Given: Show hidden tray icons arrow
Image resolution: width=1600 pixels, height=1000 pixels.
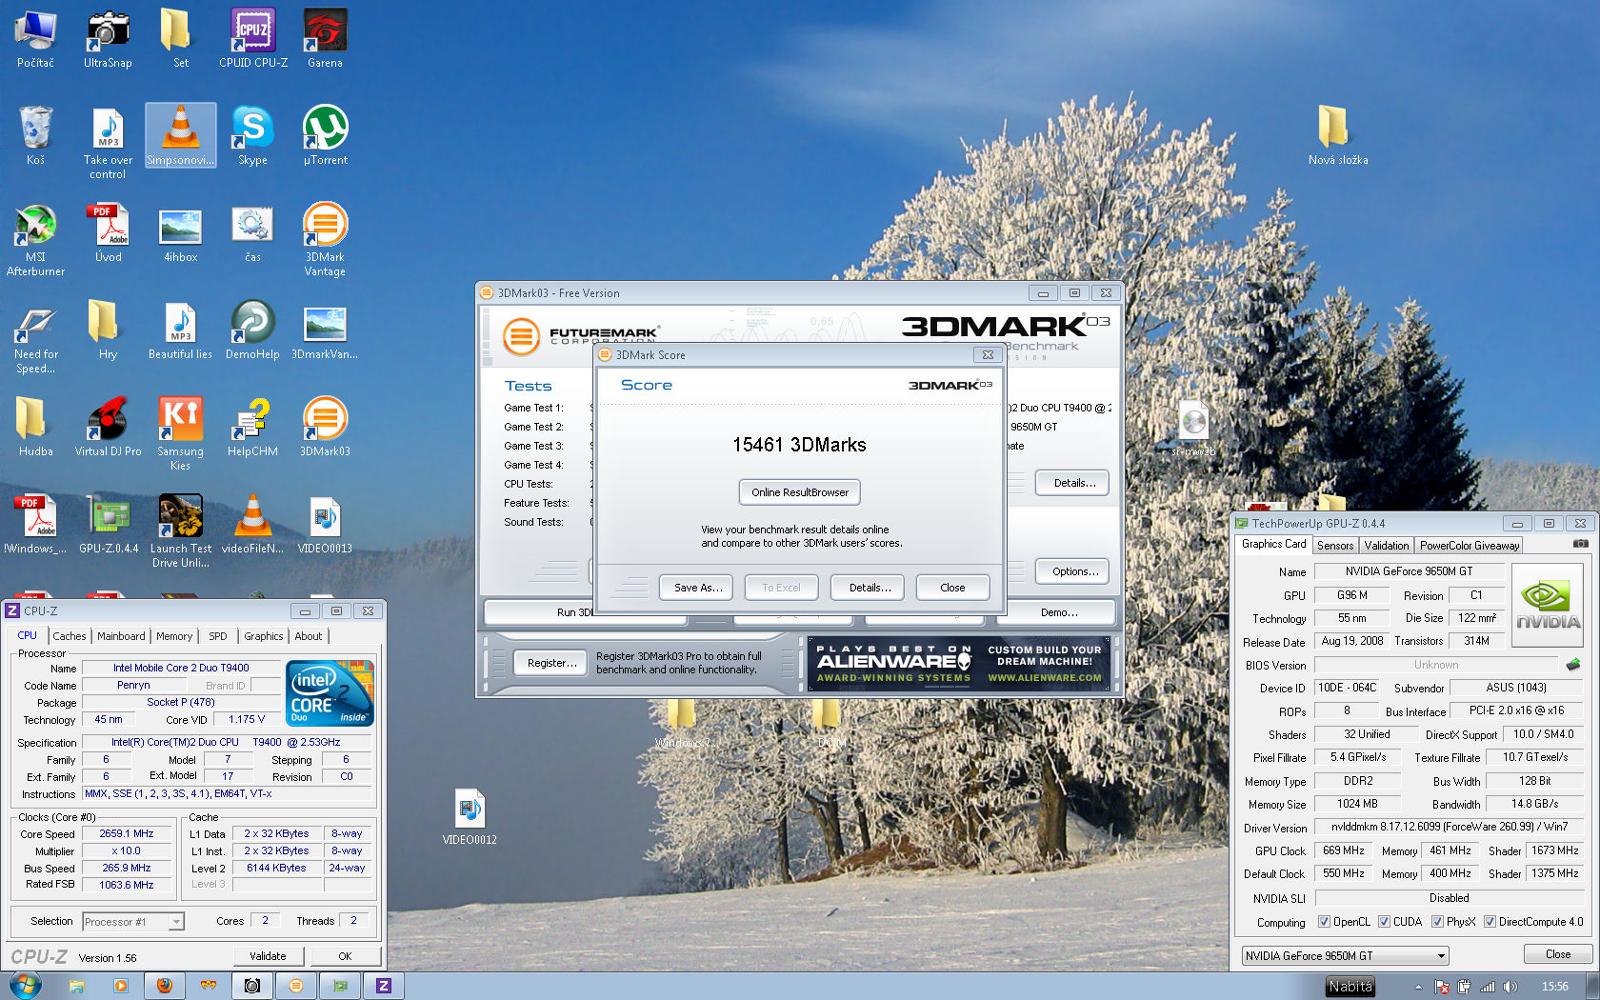Looking at the screenshot, I should pos(1418,987).
